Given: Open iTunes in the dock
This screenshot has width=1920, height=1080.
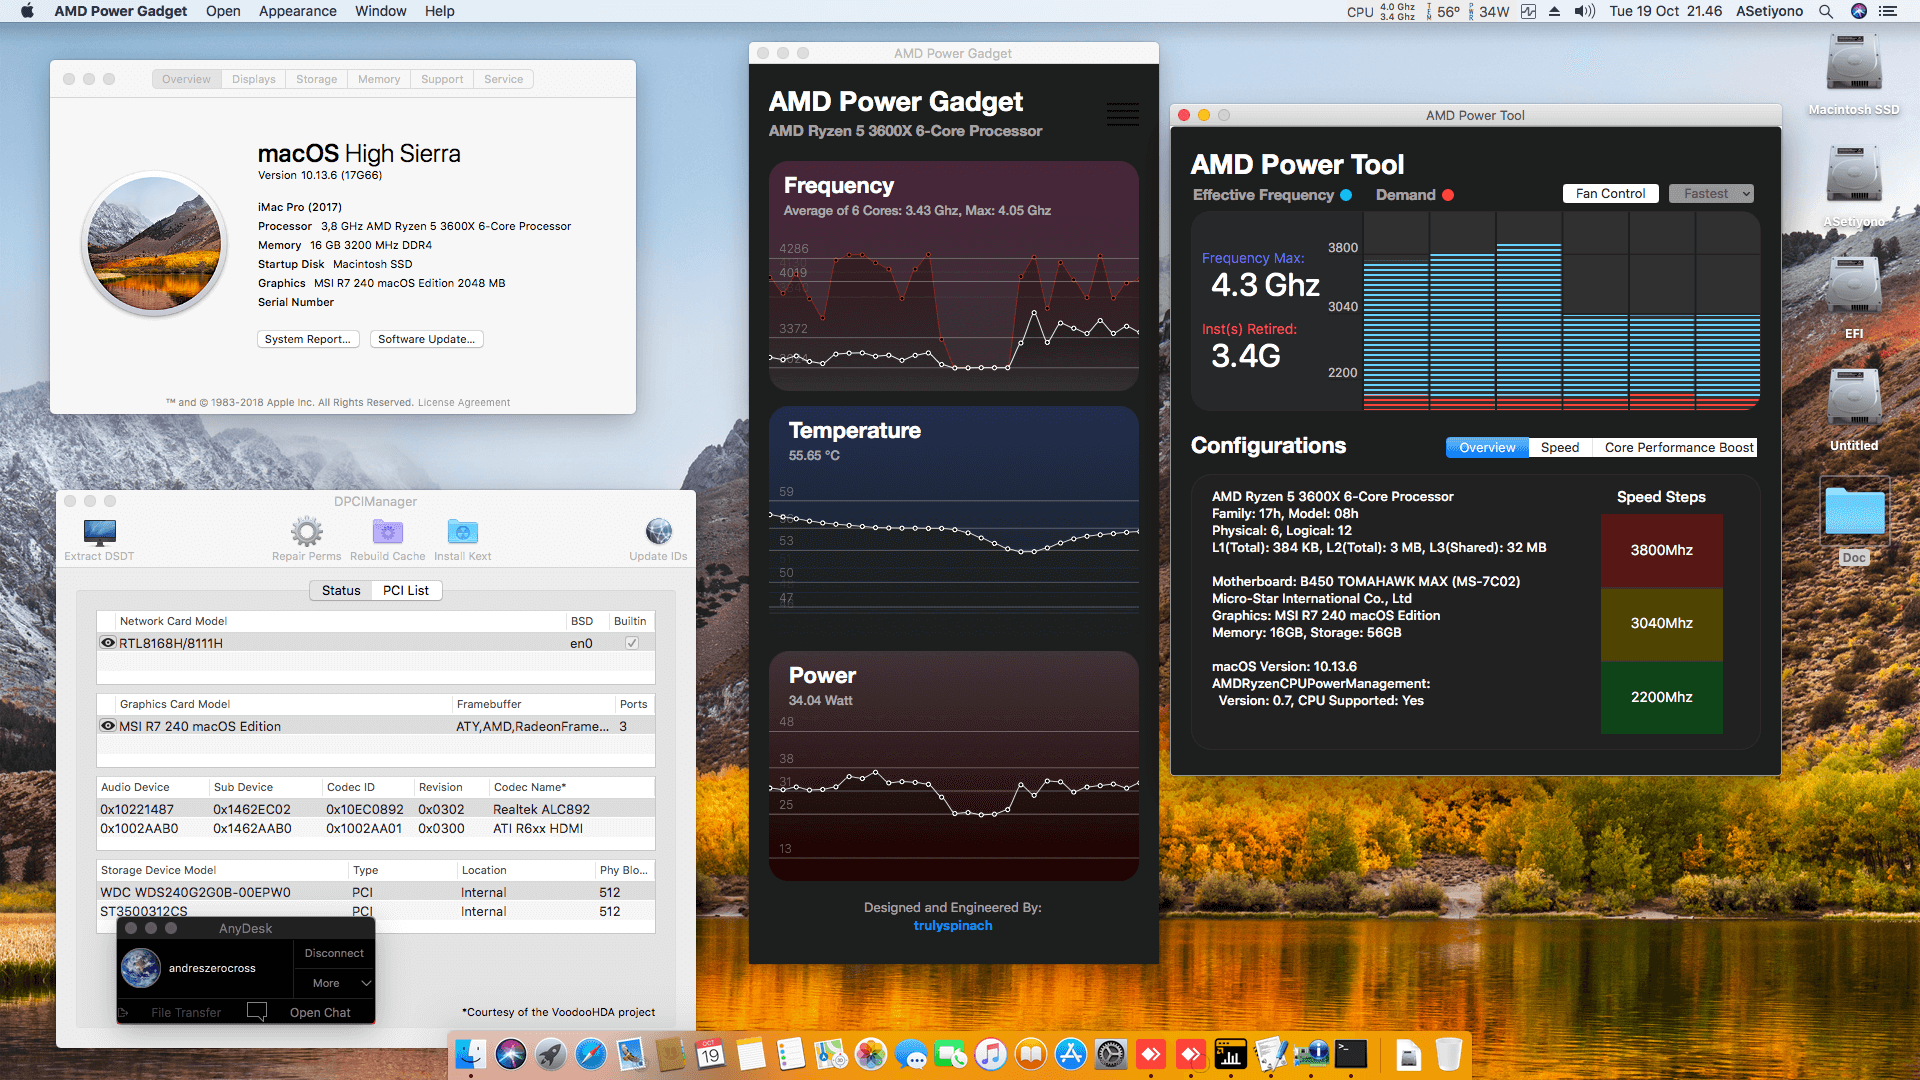Looking at the screenshot, I should [x=991, y=1054].
